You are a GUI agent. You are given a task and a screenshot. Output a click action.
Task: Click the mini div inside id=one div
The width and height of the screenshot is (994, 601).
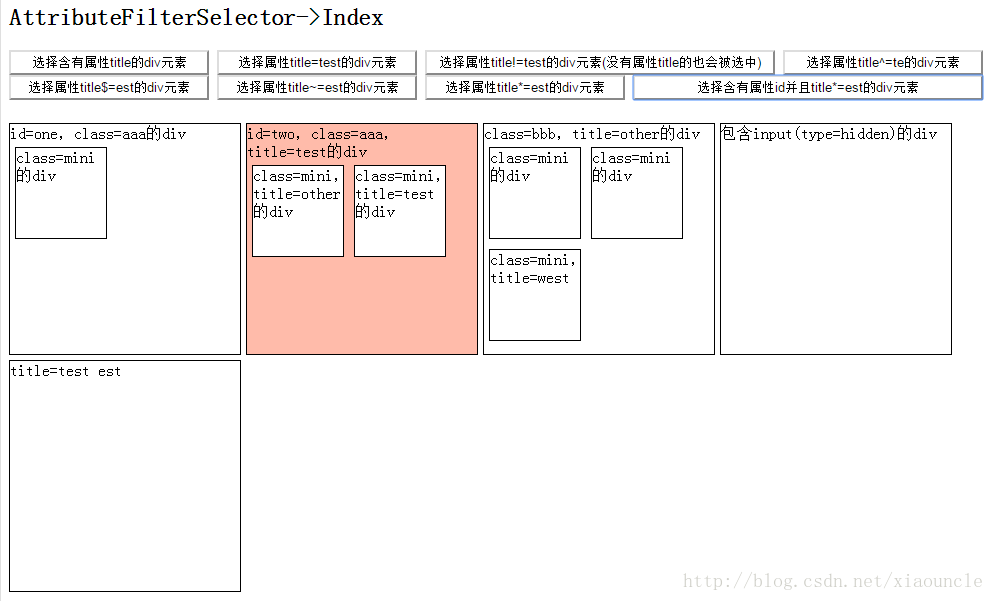point(61,193)
